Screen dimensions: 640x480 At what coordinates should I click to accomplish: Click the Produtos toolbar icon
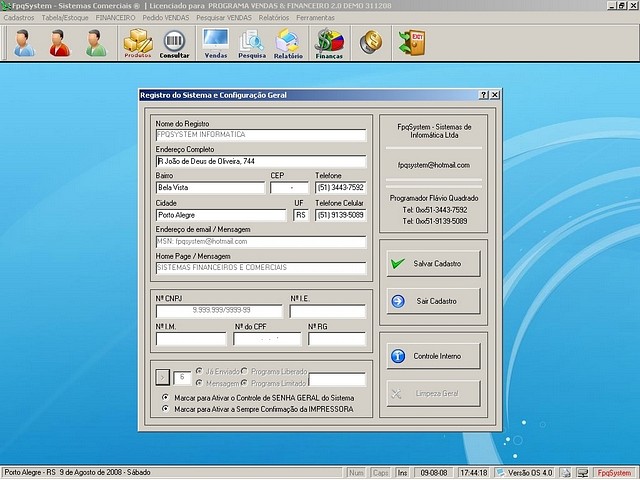(138, 43)
